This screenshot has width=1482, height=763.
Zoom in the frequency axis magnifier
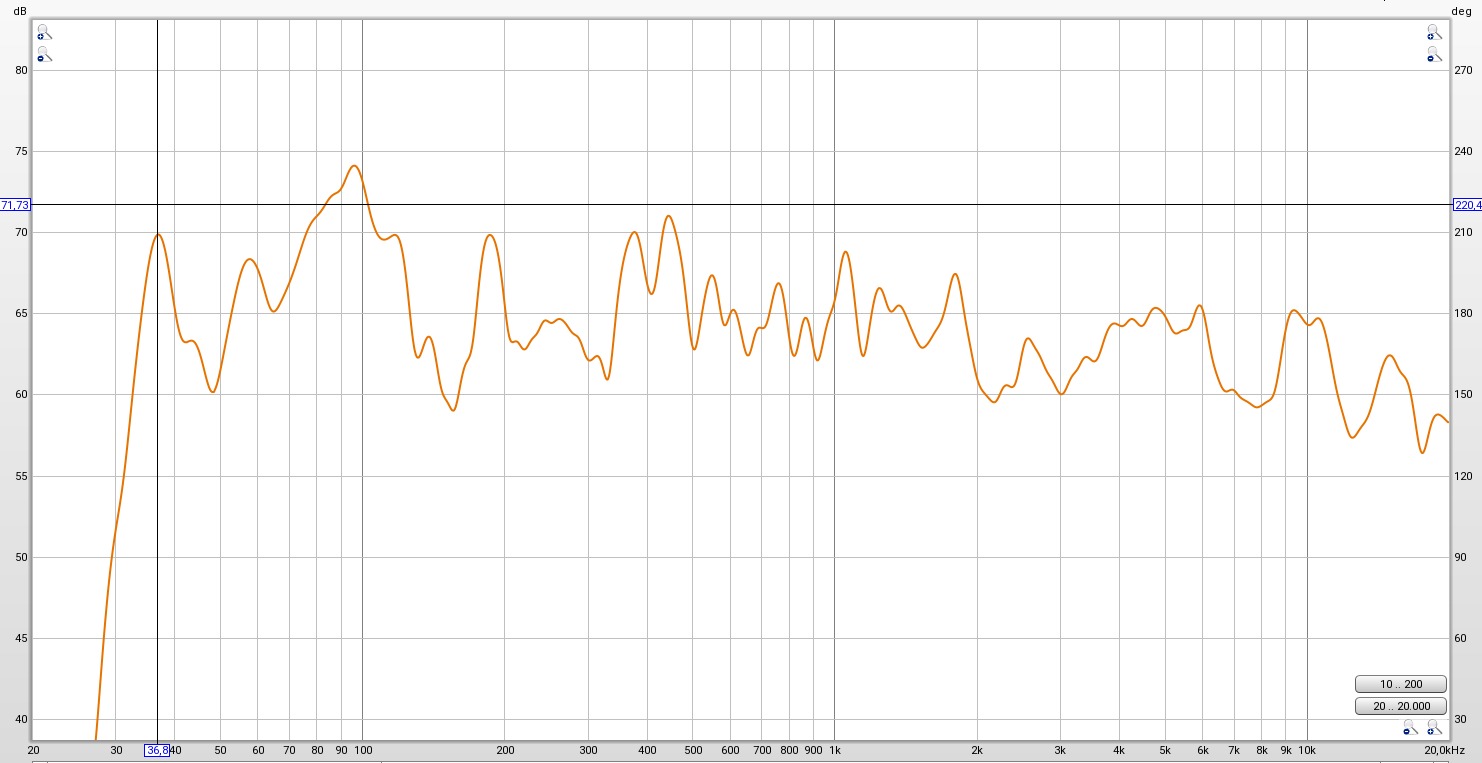coord(1433,727)
